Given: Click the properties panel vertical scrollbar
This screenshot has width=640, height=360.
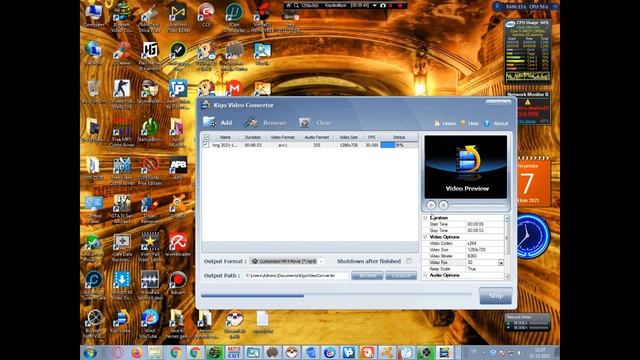Looking at the screenshot, I should [x=507, y=247].
